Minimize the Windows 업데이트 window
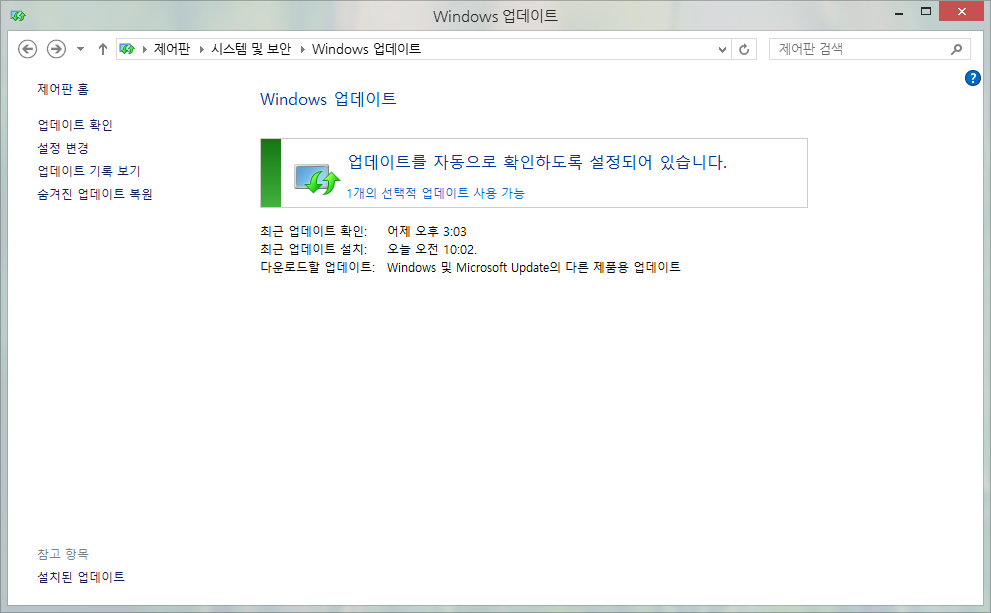The image size is (991, 613). pos(899,13)
